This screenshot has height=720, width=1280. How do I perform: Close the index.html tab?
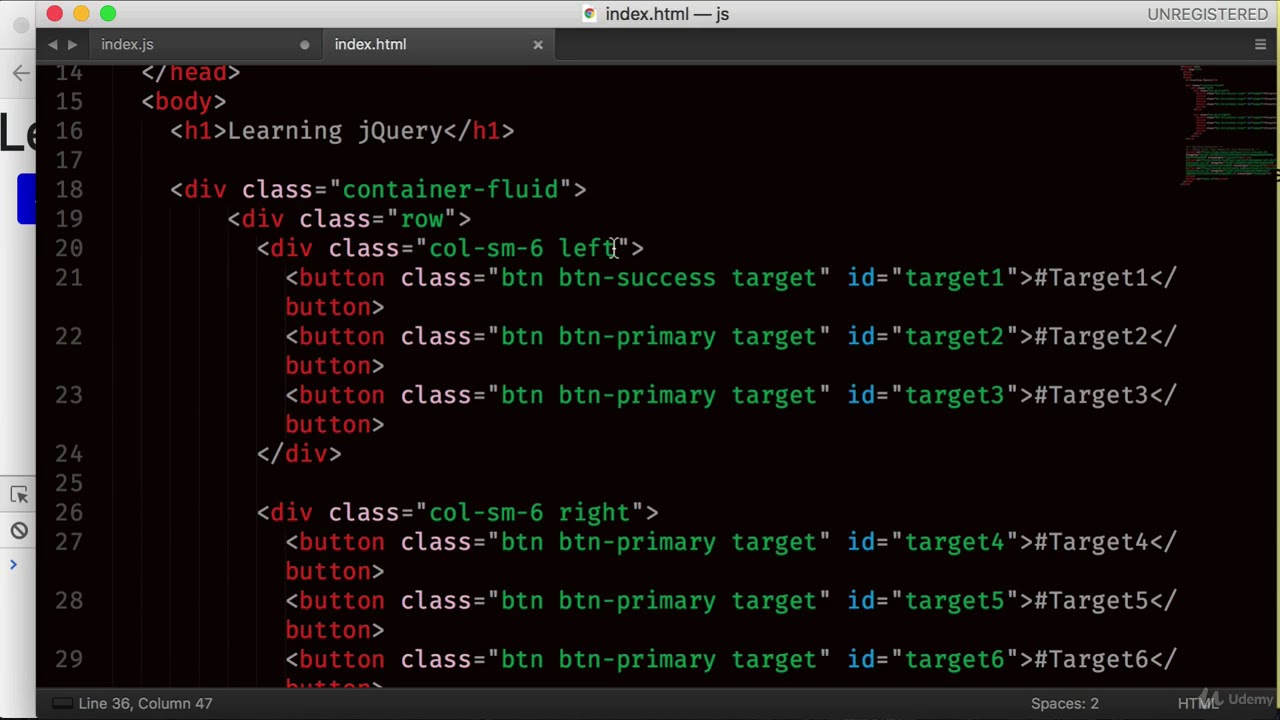pos(538,44)
